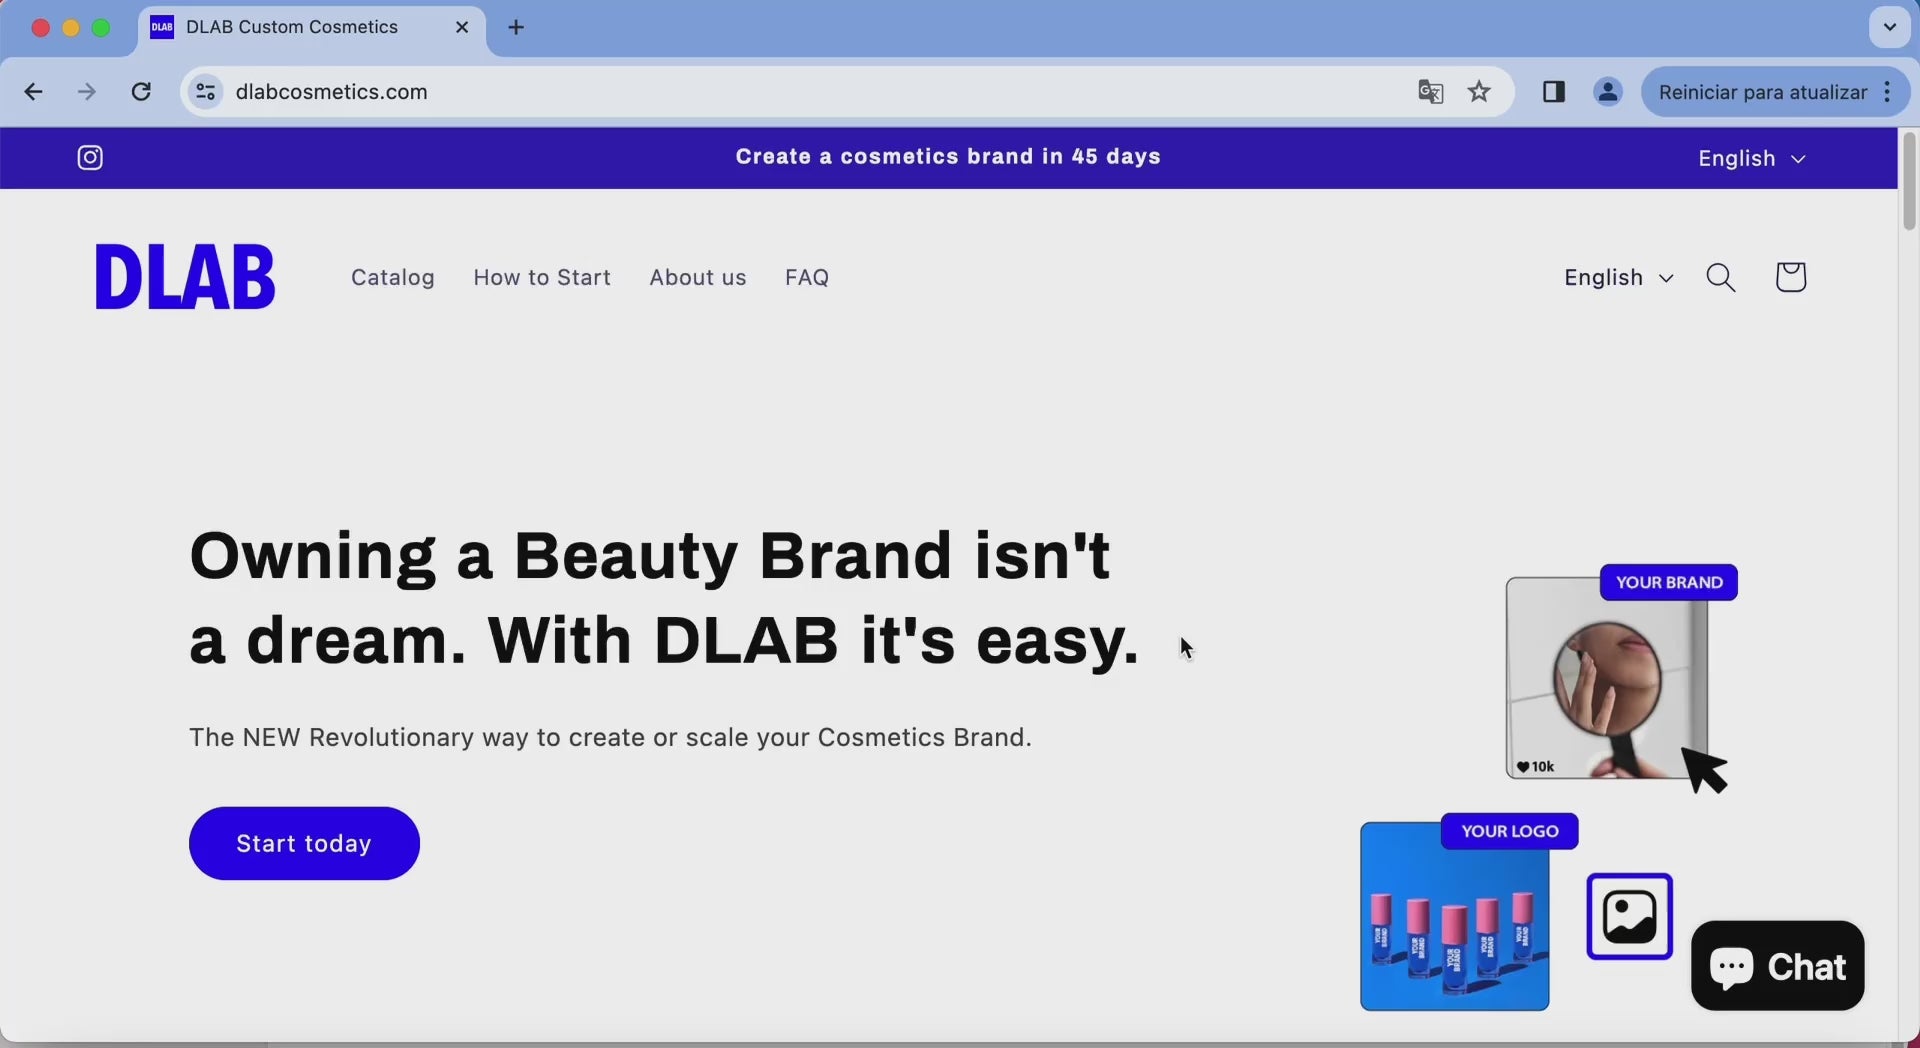Screen dimensions: 1920x1048
Task: Open the shopping cart icon
Action: (x=1790, y=277)
